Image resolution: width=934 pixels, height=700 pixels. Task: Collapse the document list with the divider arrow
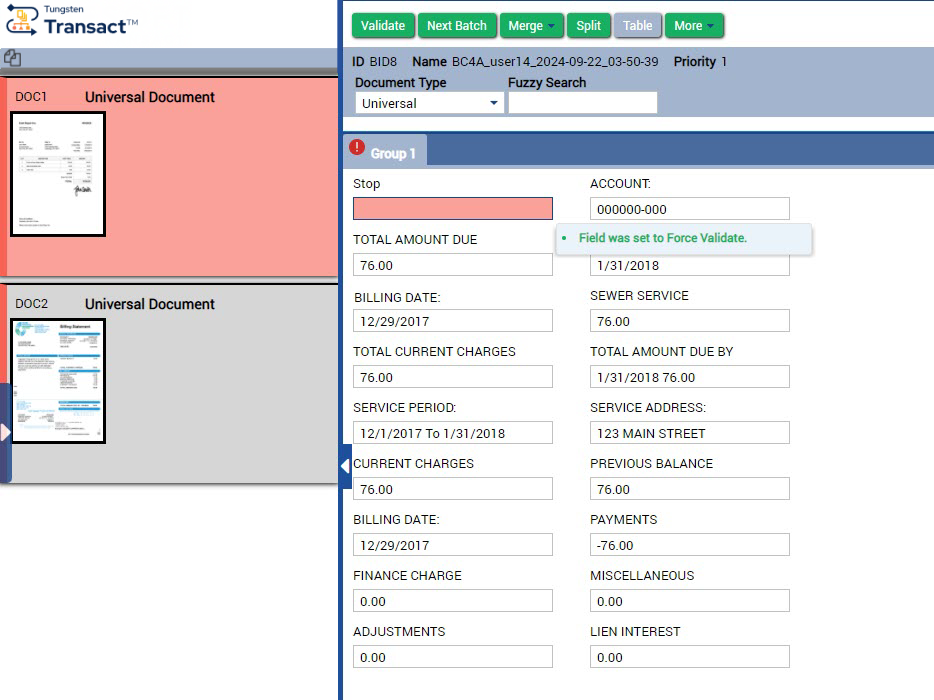(x=345, y=466)
